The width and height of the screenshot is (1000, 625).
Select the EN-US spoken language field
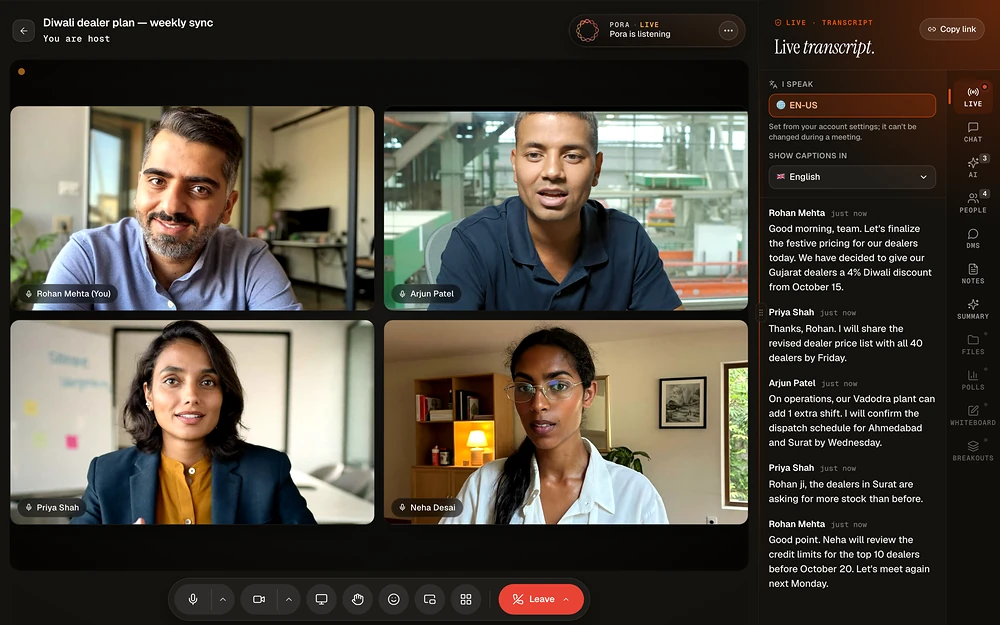(852, 105)
